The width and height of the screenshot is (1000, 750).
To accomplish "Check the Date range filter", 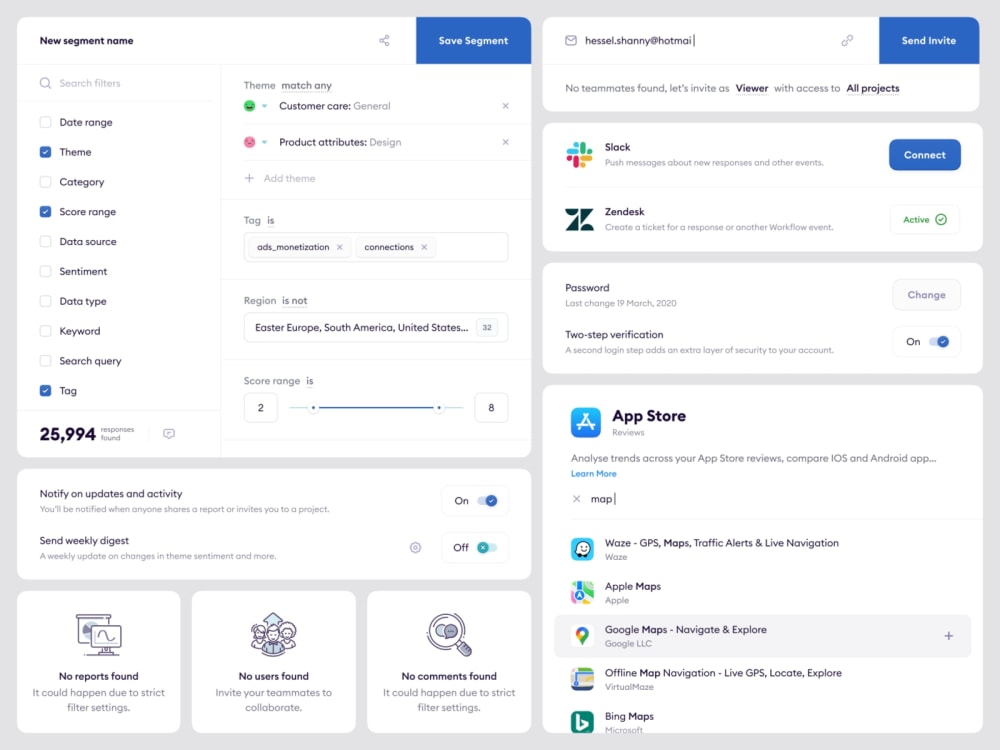I will pos(45,122).
